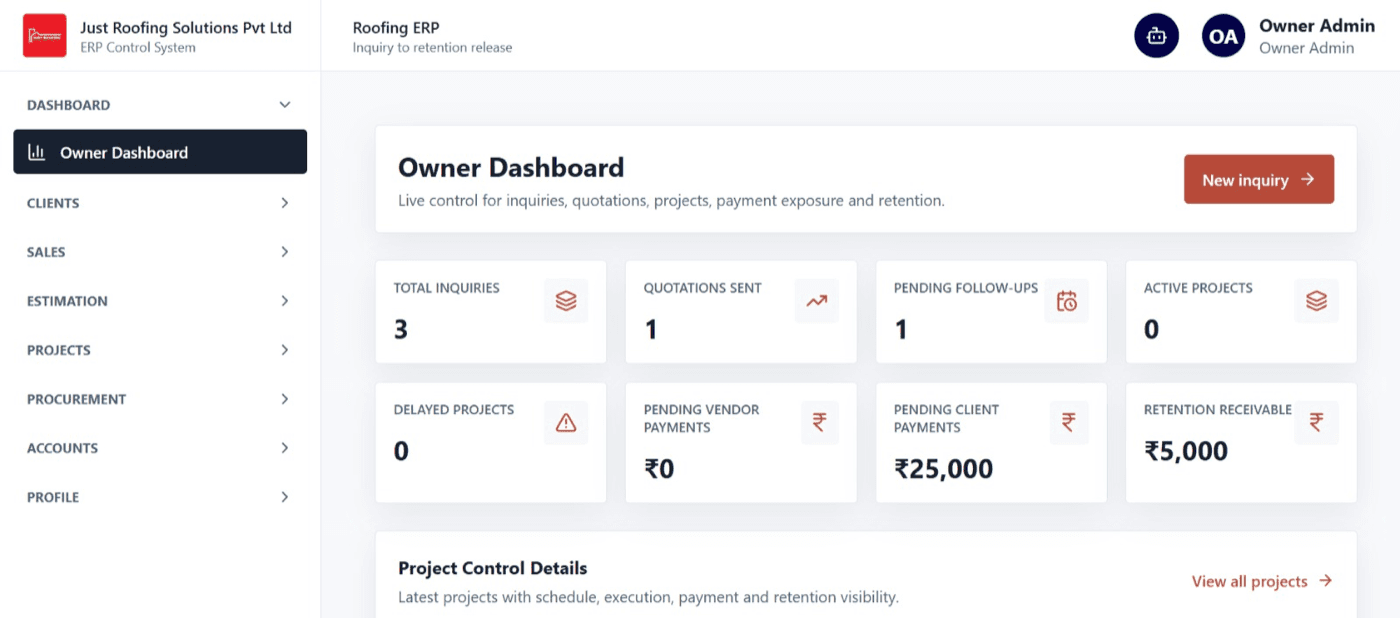Click the rupee icon on Pending Client Payments

tap(1068, 422)
